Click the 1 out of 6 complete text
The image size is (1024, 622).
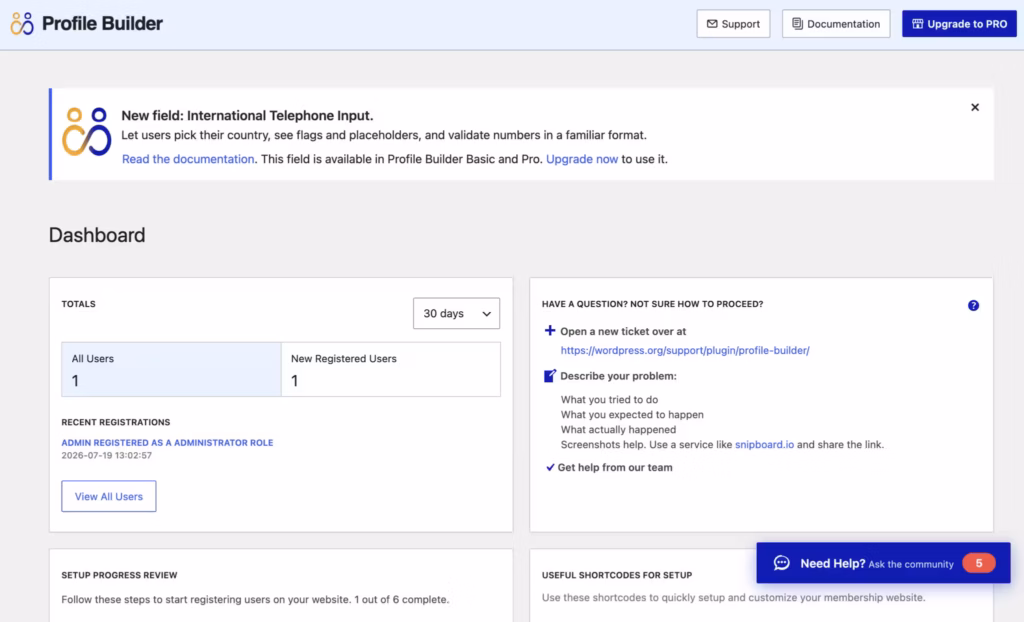(402, 599)
